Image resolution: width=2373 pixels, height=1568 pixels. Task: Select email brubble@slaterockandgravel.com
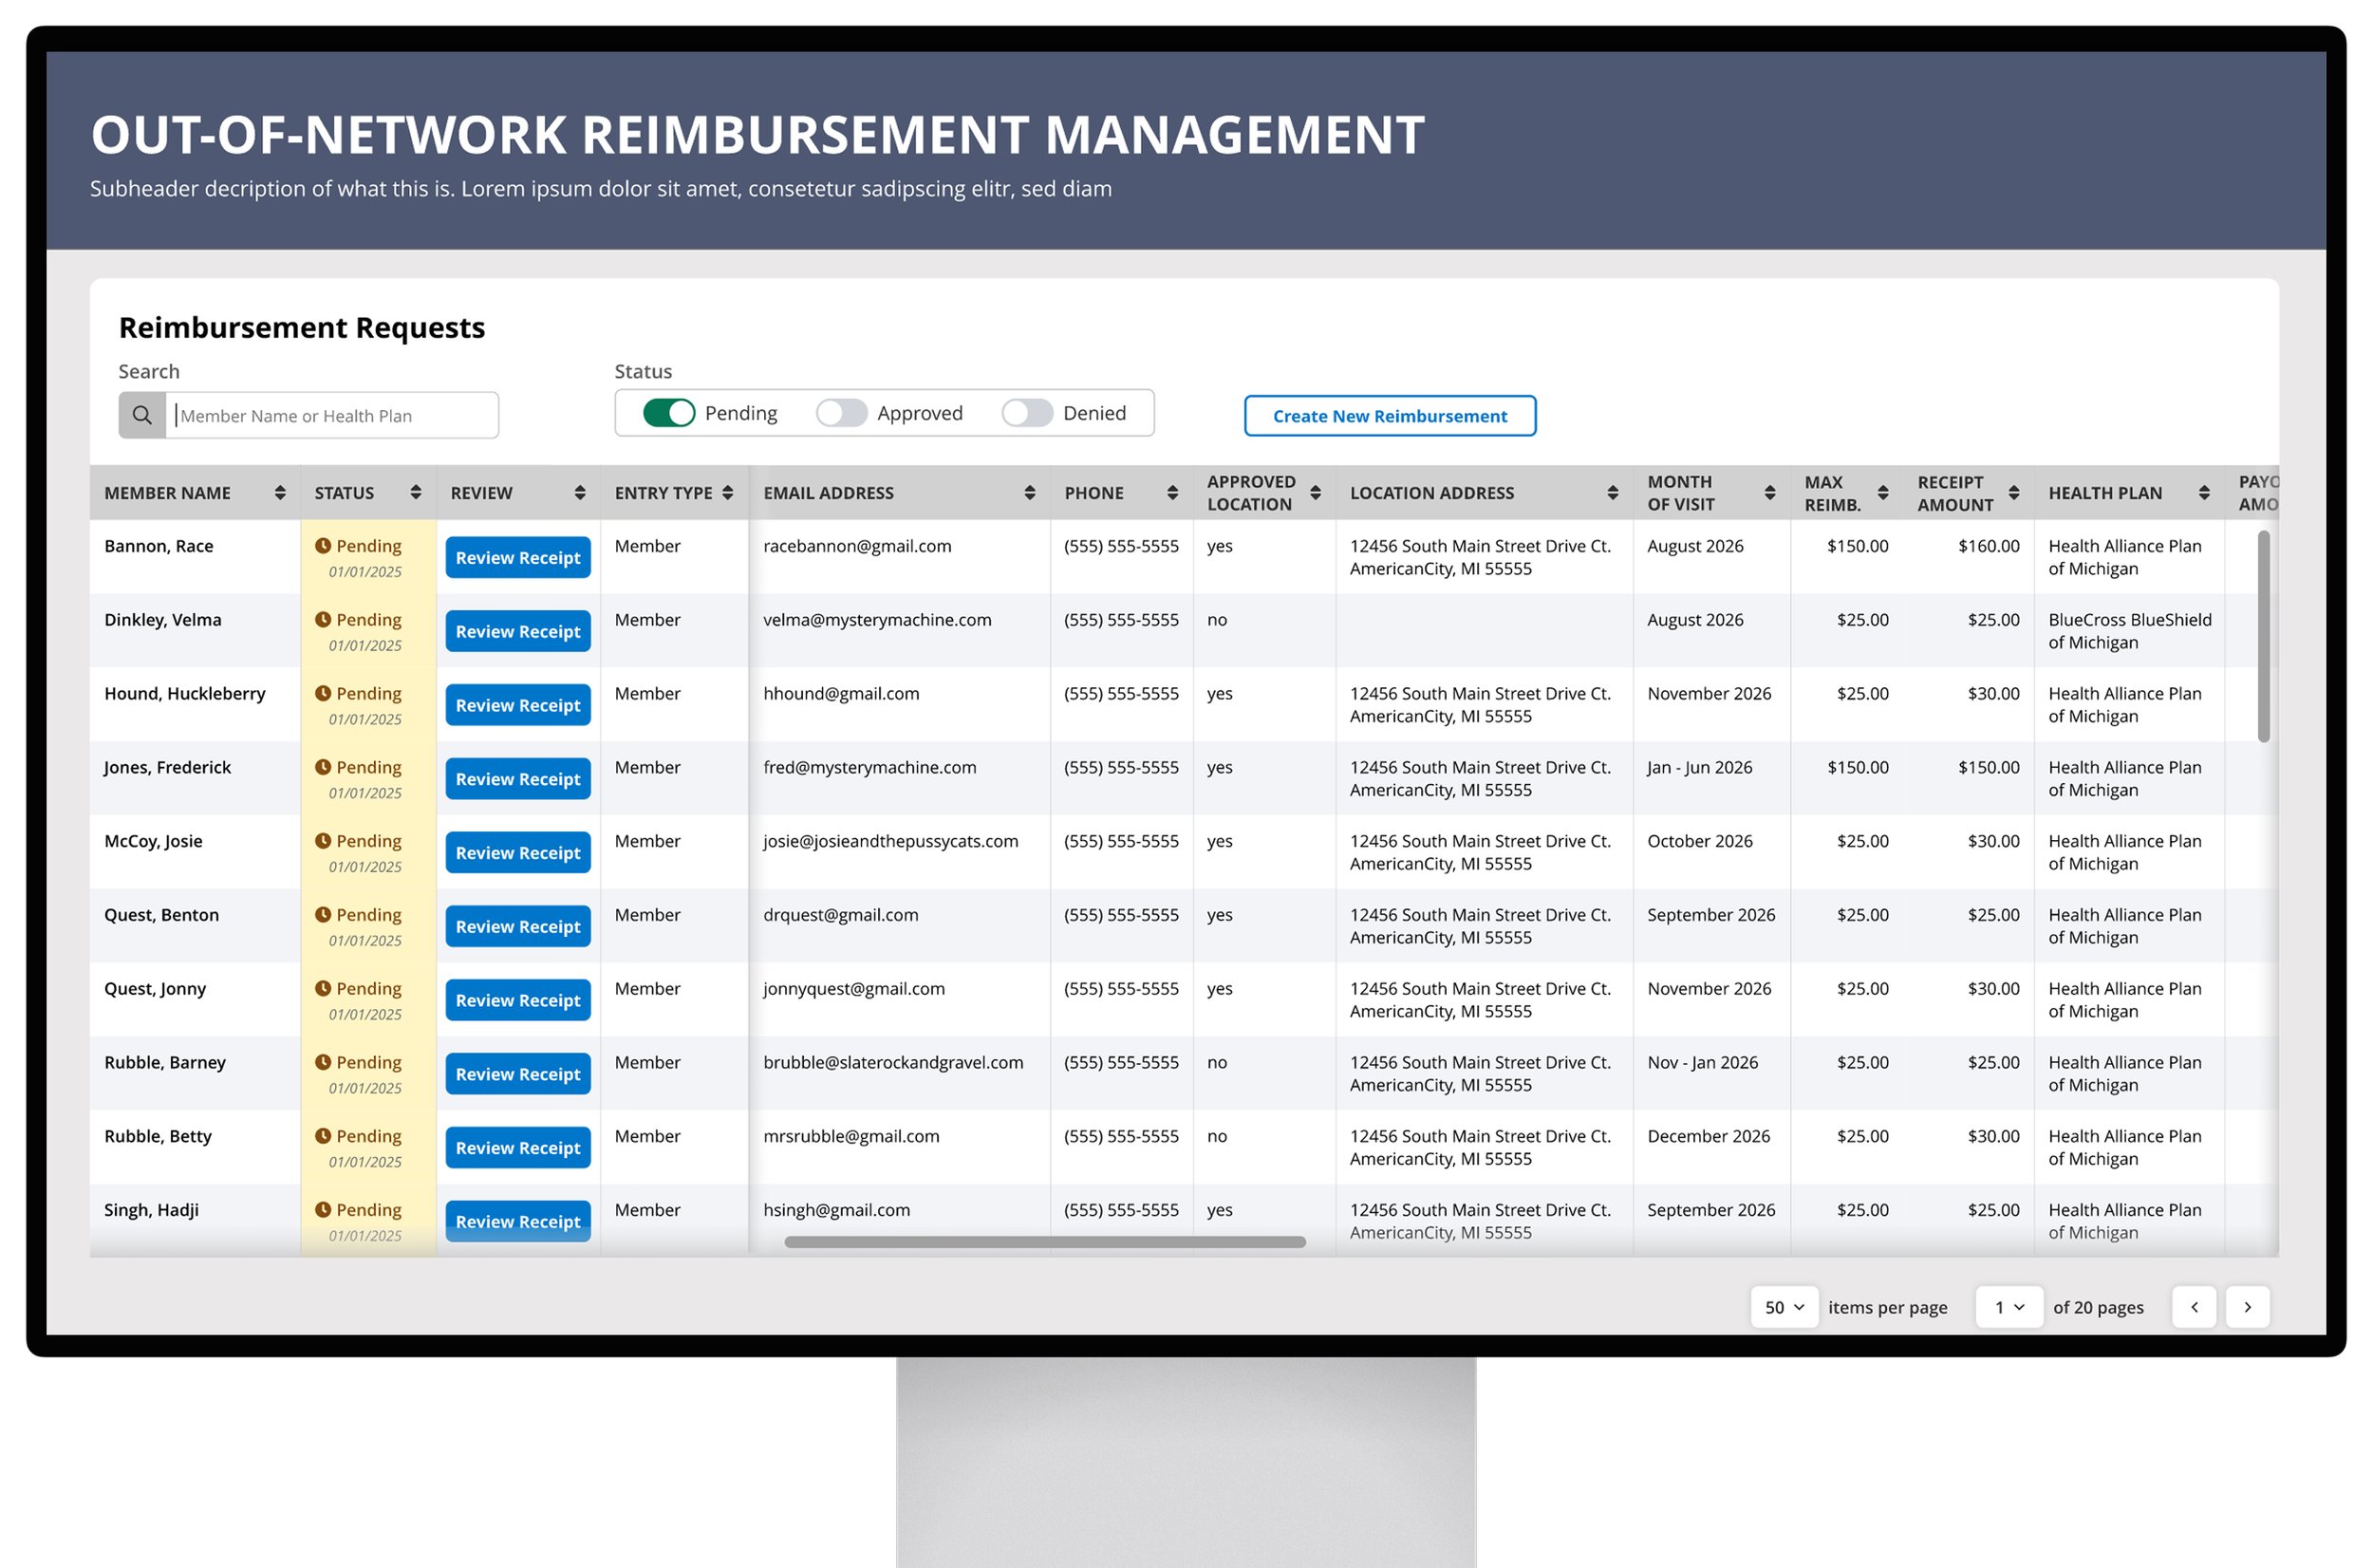893,1063
